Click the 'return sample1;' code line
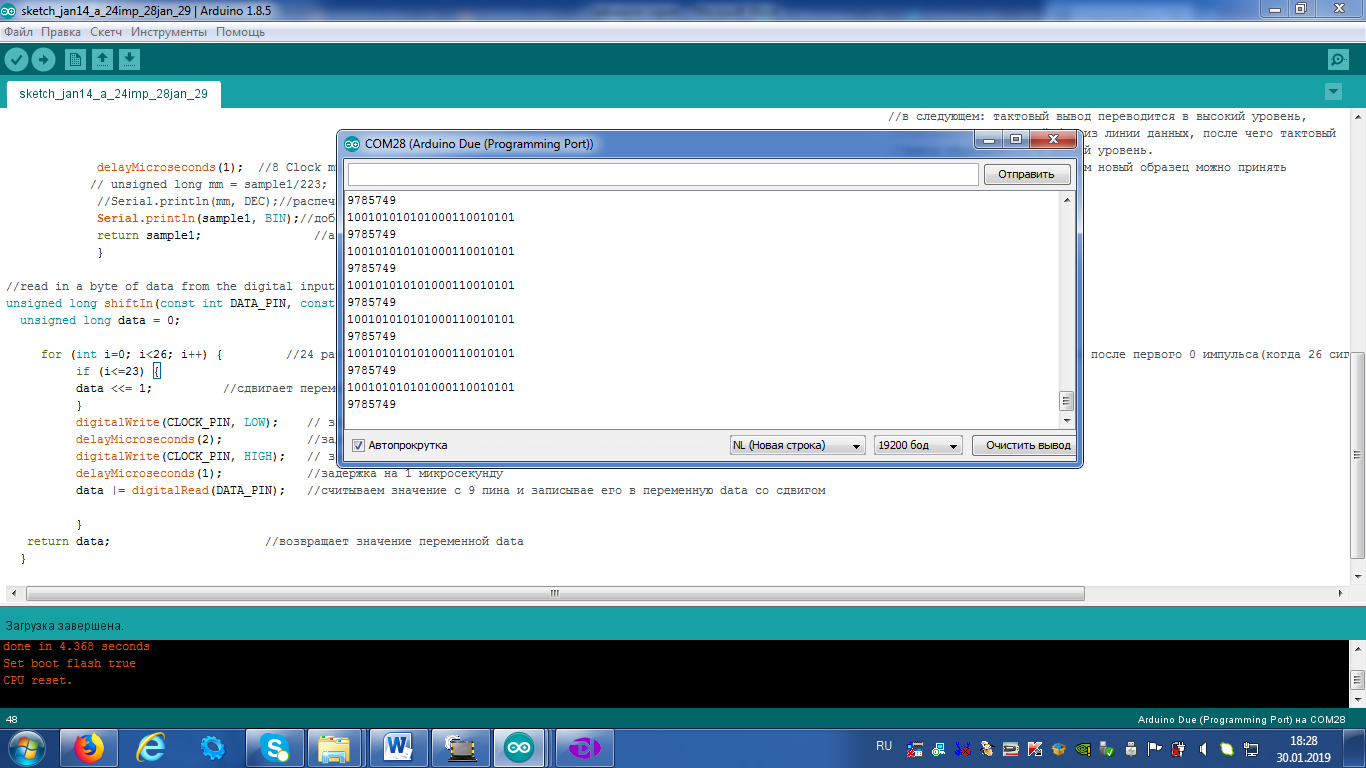The width and height of the screenshot is (1366, 768). coord(149,235)
